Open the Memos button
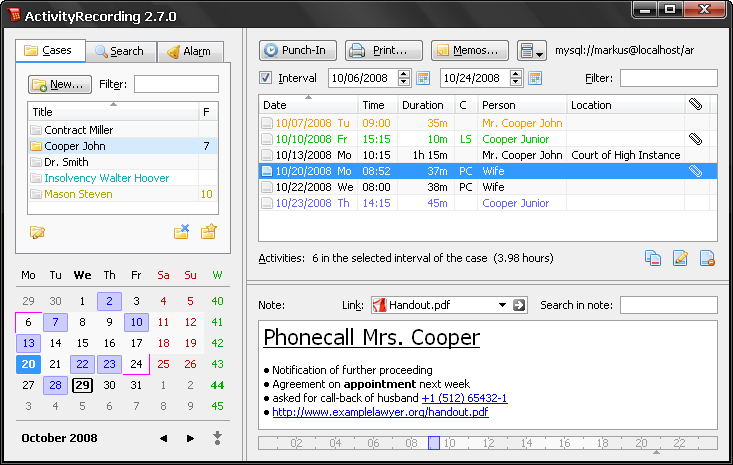The height and width of the screenshot is (465, 733). (x=469, y=50)
